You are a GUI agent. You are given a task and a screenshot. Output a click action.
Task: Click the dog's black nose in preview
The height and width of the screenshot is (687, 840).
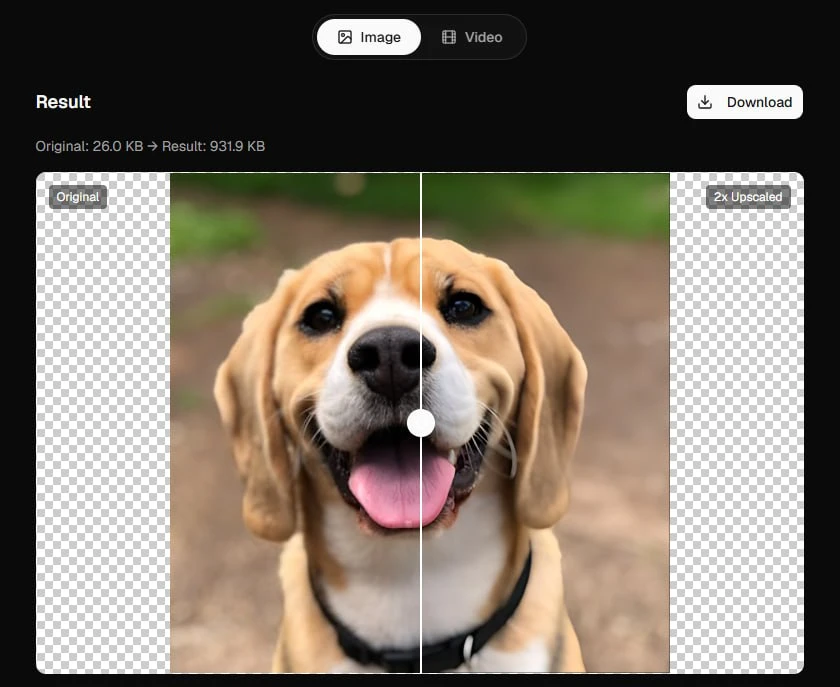[x=391, y=362]
